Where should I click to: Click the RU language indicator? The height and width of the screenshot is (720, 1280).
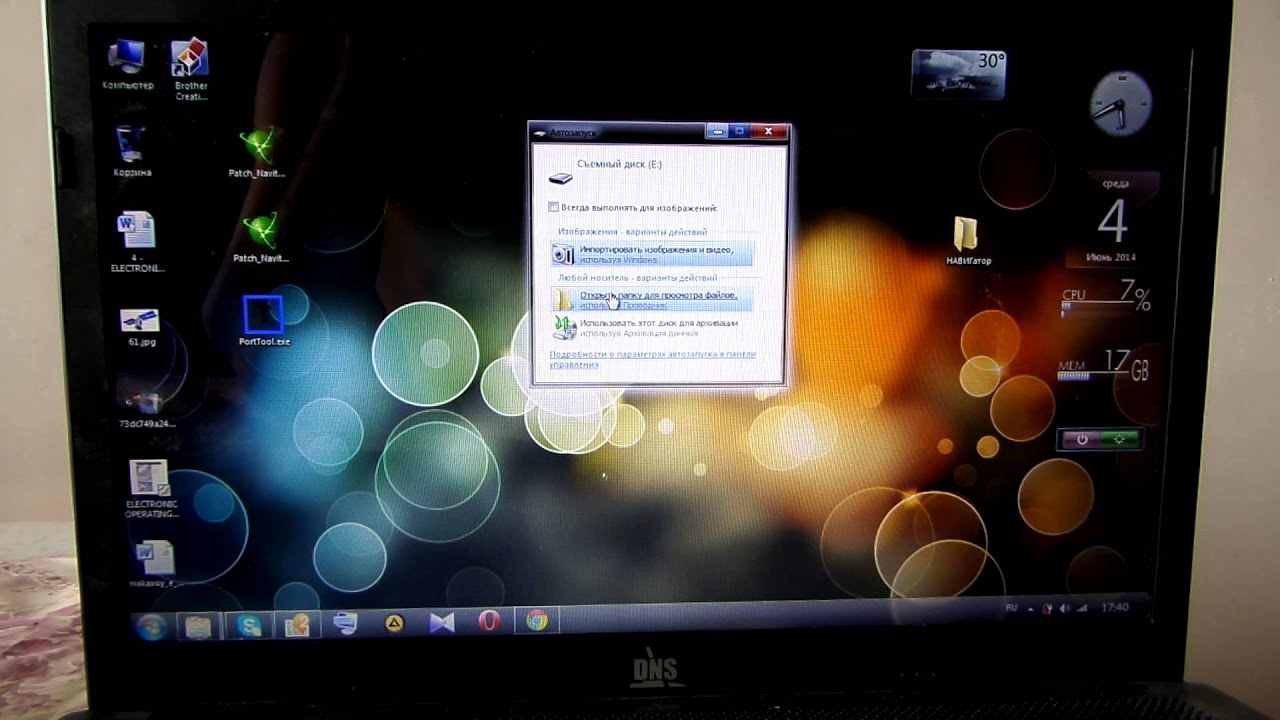1011,608
